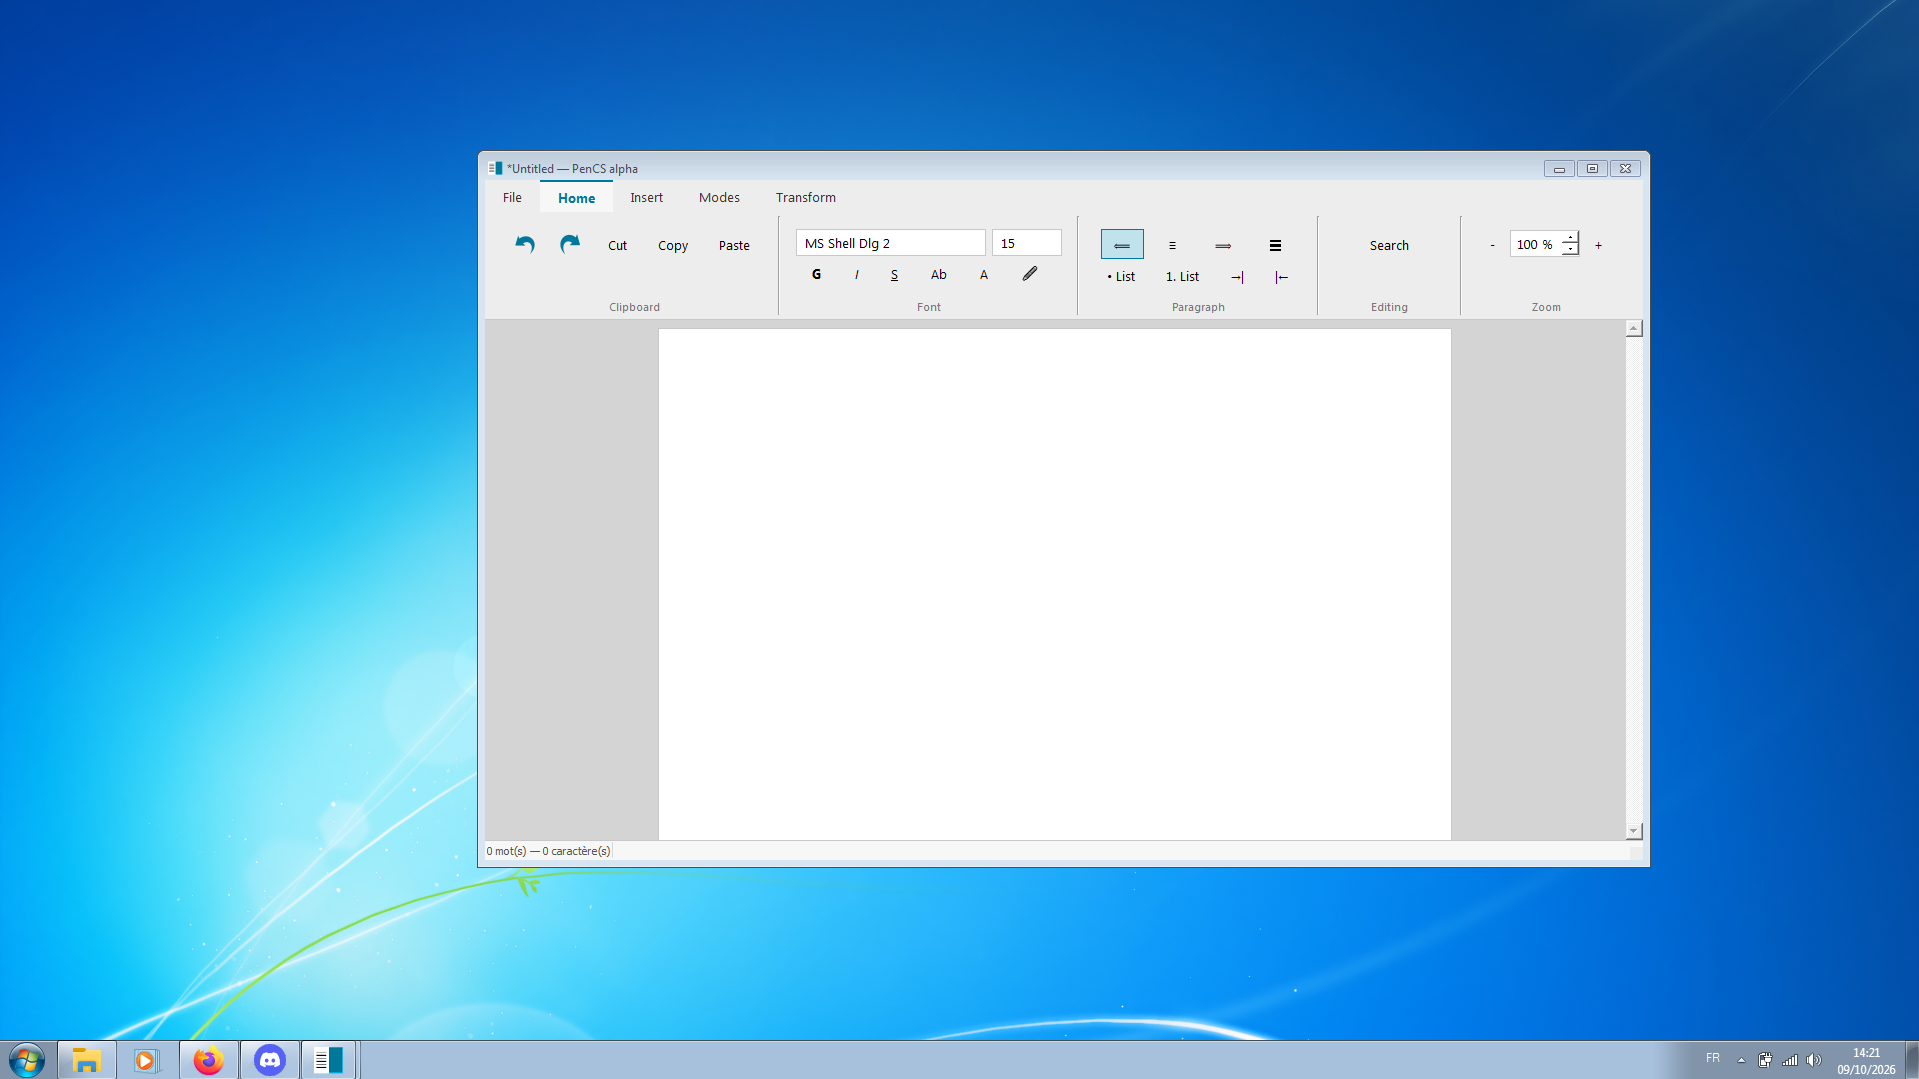Click the vertical scrollbar down arrow
Image resolution: width=1919 pixels, height=1079 pixels.
pyautogui.click(x=1634, y=832)
